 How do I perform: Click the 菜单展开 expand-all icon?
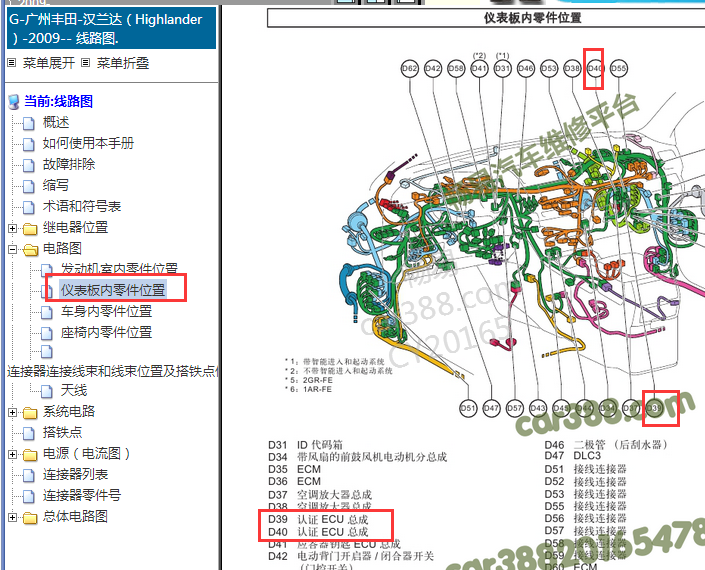(12, 63)
